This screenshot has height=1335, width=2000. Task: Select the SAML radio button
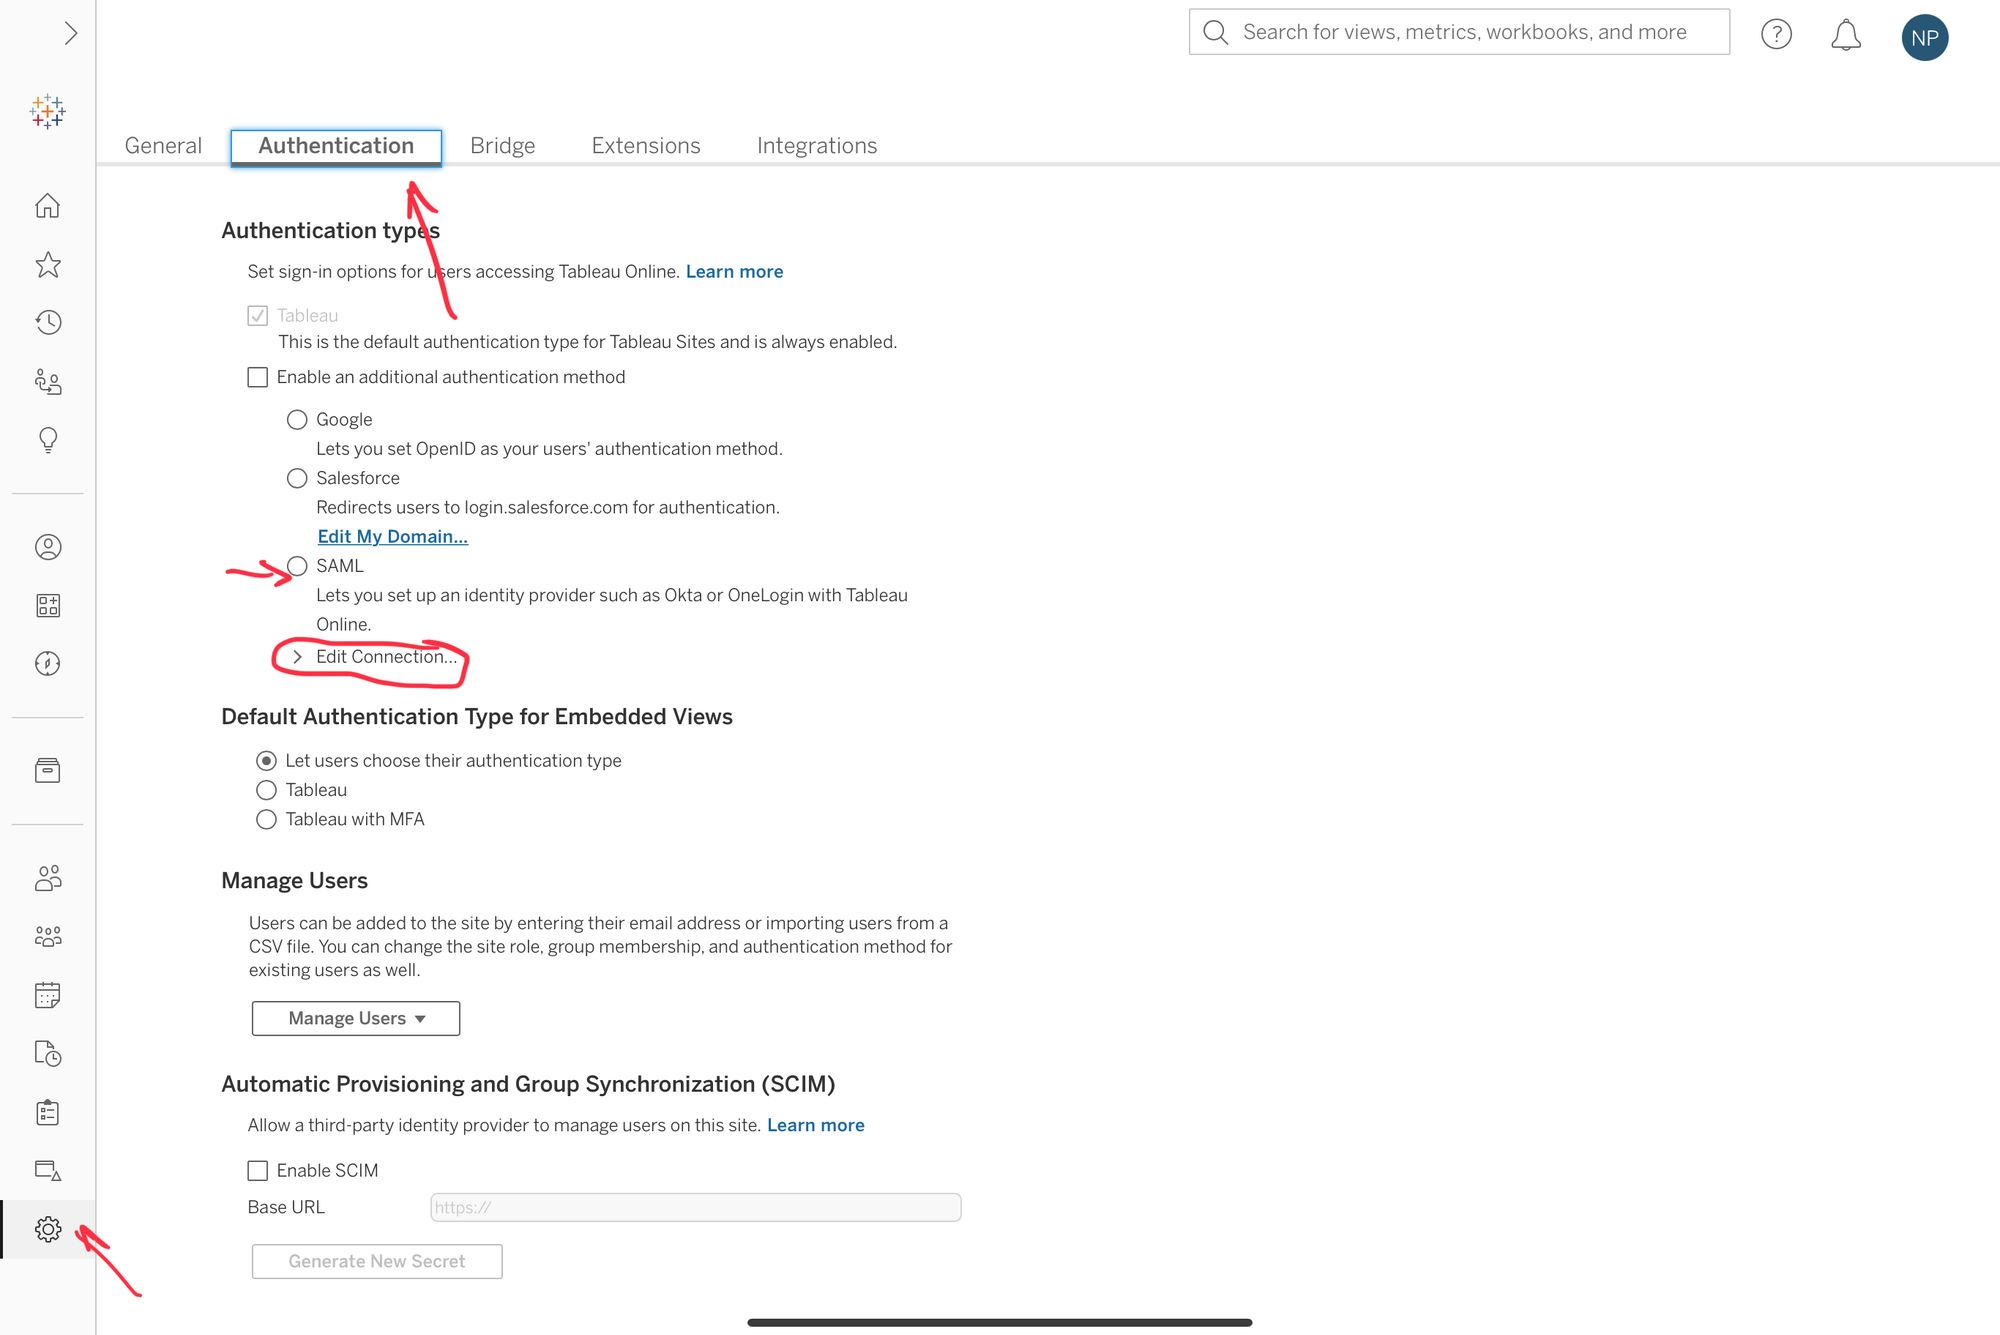(x=297, y=566)
